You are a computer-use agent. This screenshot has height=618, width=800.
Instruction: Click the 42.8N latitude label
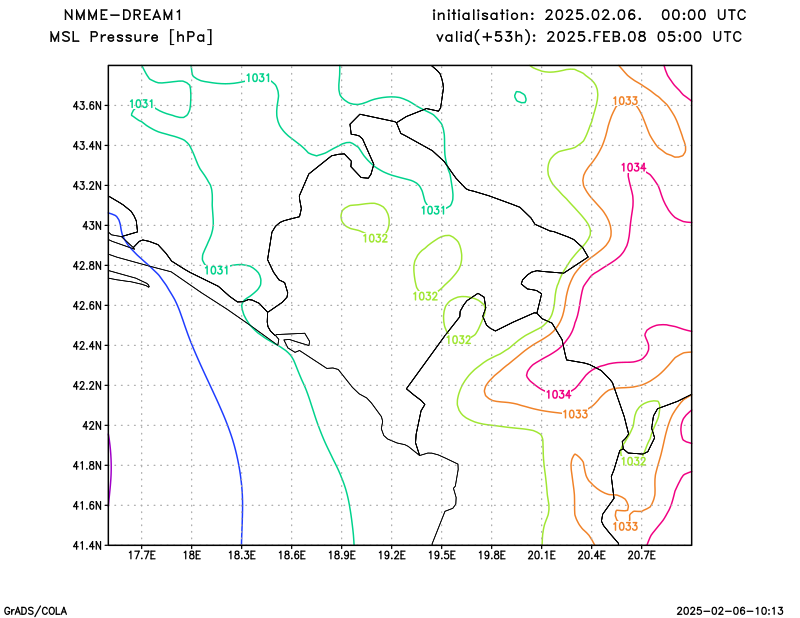tap(87, 265)
